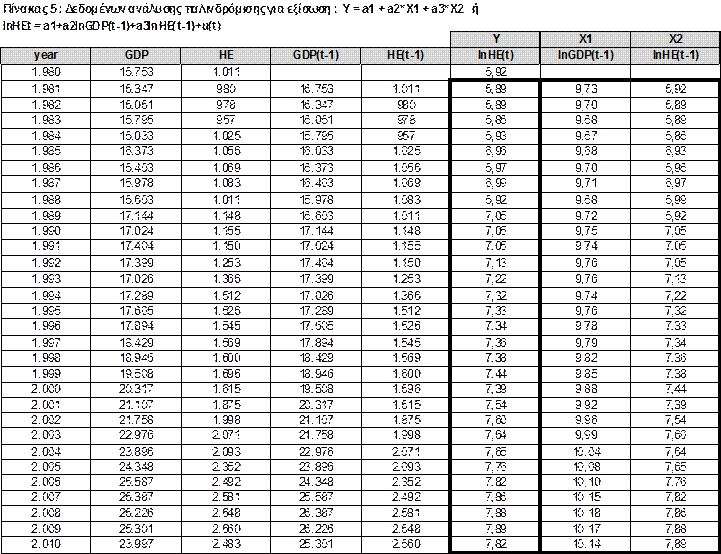Image resolution: width=721 pixels, height=554 pixels.
Task: Select the lnHE(t) value '7,22' in row 1.993
Action: 495,279
